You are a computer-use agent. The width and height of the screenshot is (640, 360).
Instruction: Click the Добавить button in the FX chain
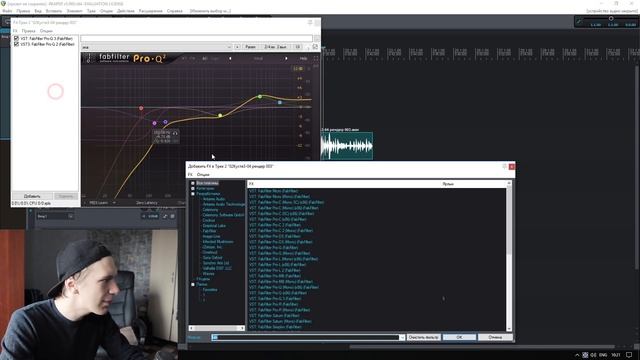coord(32,196)
